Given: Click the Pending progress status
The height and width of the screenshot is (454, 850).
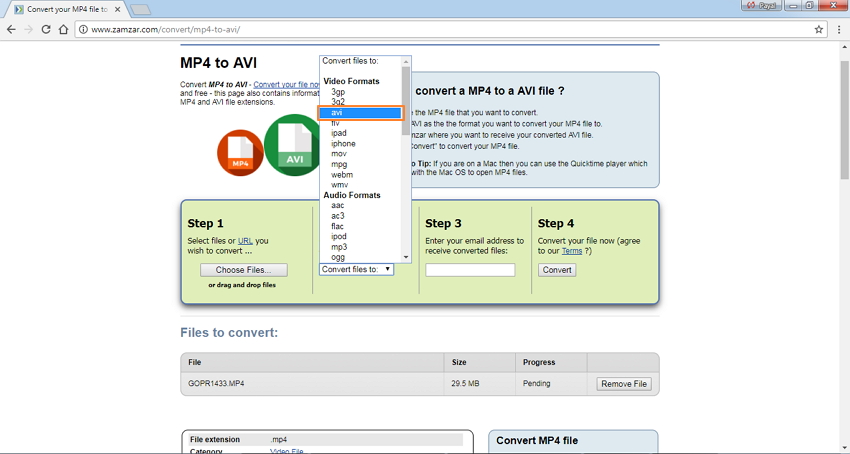Looking at the screenshot, I should click(x=537, y=383).
